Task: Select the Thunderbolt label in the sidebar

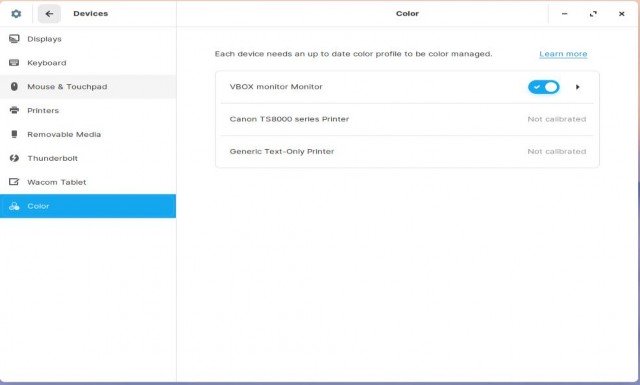Action: (x=52, y=158)
